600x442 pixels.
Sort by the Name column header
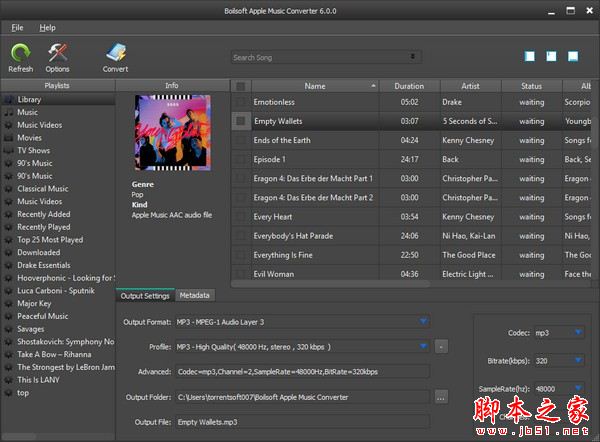(315, 86)
